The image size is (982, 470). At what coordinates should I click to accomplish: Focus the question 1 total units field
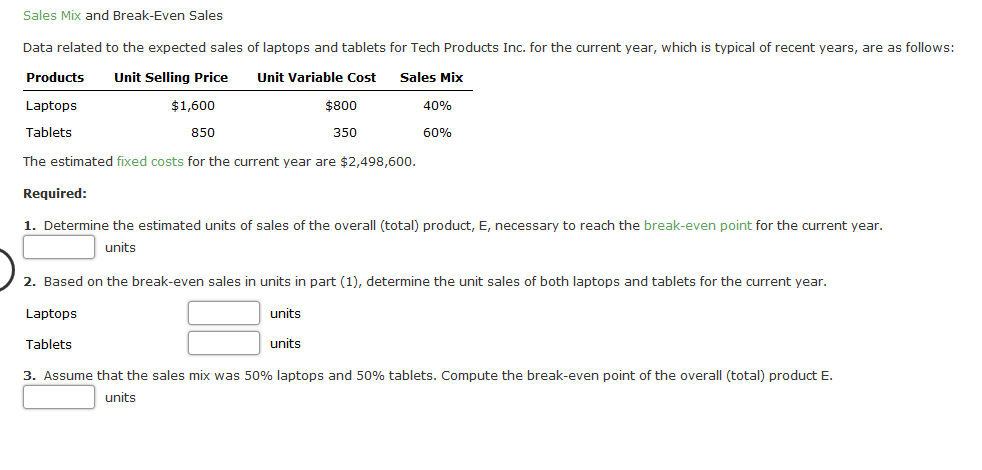coord(60,246)
